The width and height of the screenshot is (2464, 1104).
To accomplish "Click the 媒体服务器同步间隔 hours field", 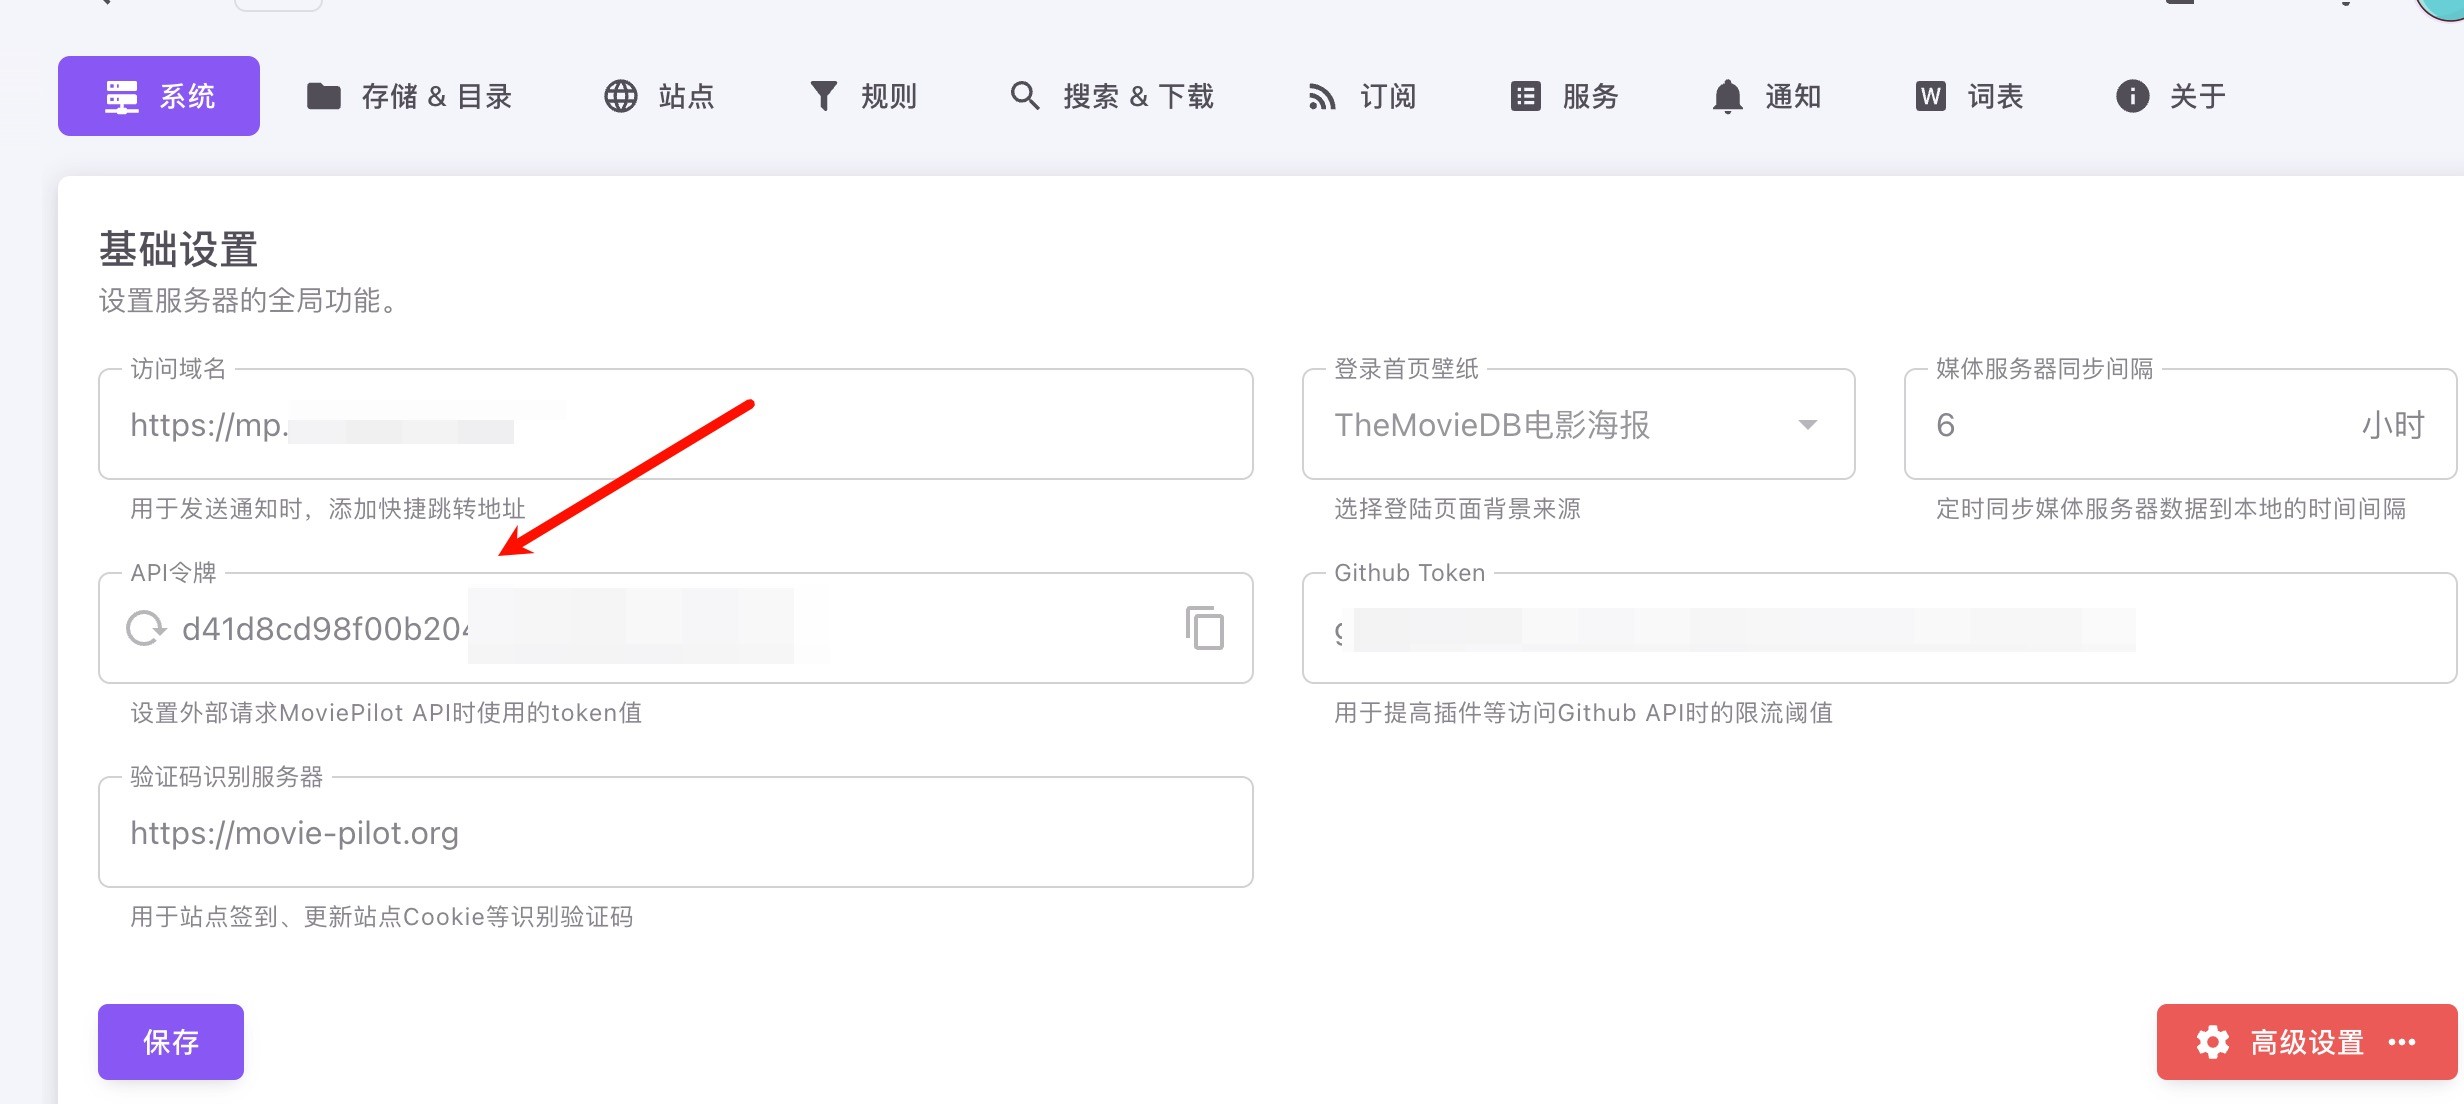I will point(2140,425).
